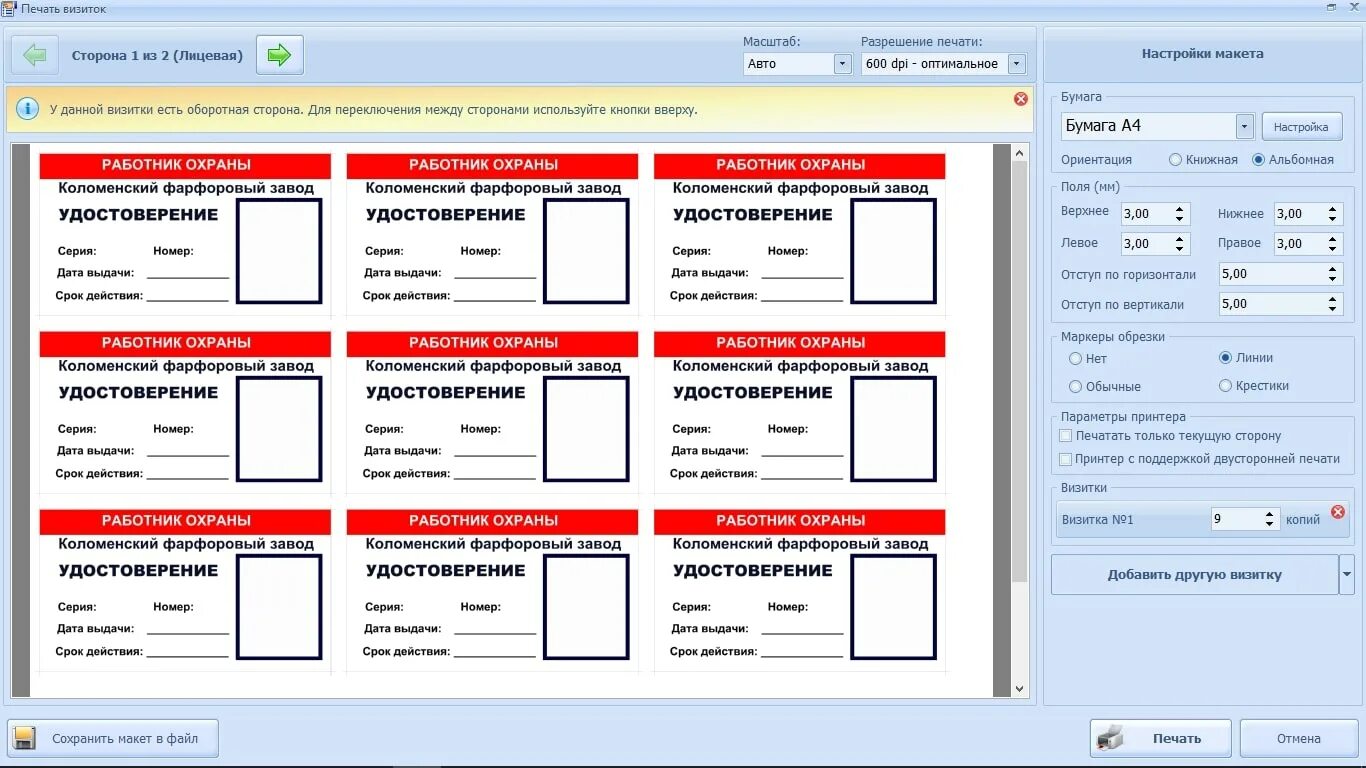Decrease the number of копий

click(x=1270, y=524)
